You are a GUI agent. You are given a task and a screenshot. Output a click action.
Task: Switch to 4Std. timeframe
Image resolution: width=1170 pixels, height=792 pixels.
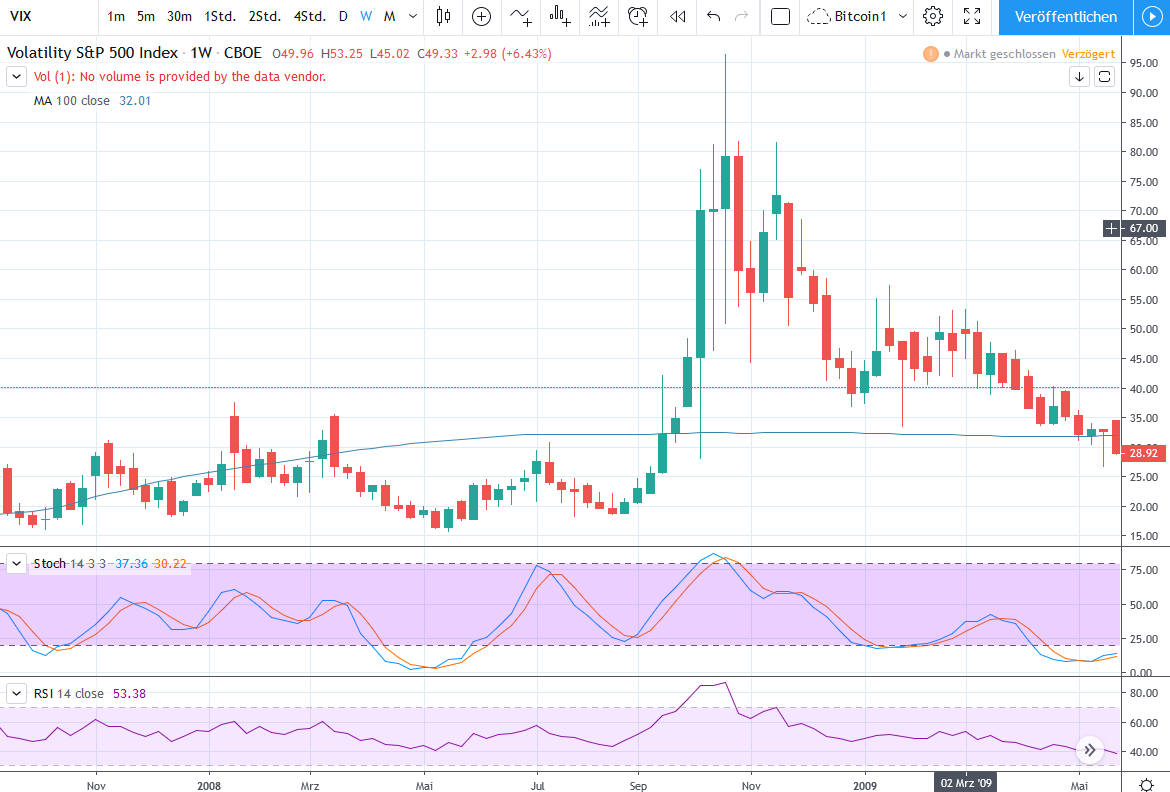click(x=310, y=16)
